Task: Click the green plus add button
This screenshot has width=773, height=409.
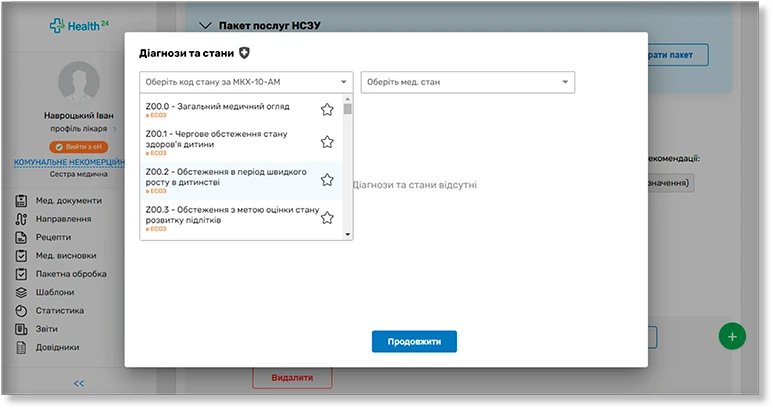Action: [x=732, y=336]
